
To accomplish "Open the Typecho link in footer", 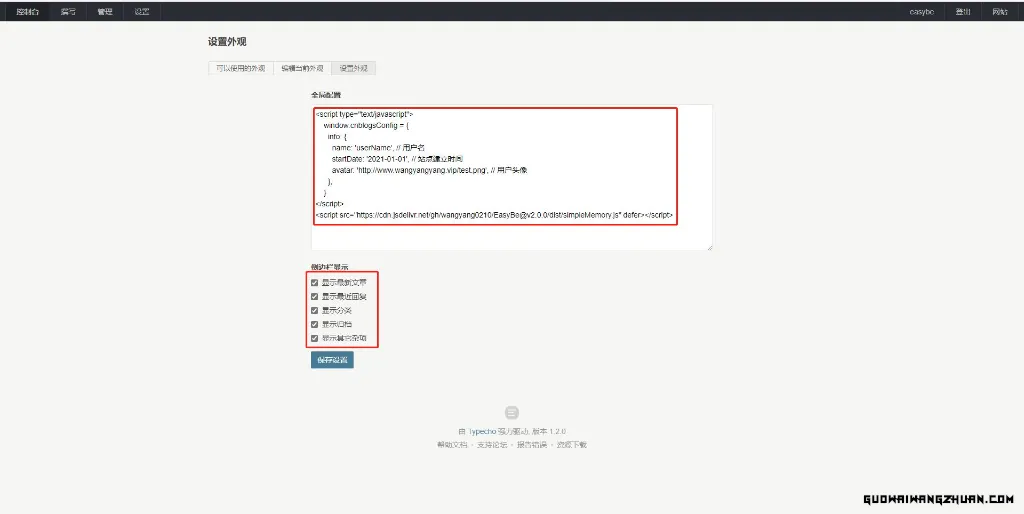I will tap(481, 432).
